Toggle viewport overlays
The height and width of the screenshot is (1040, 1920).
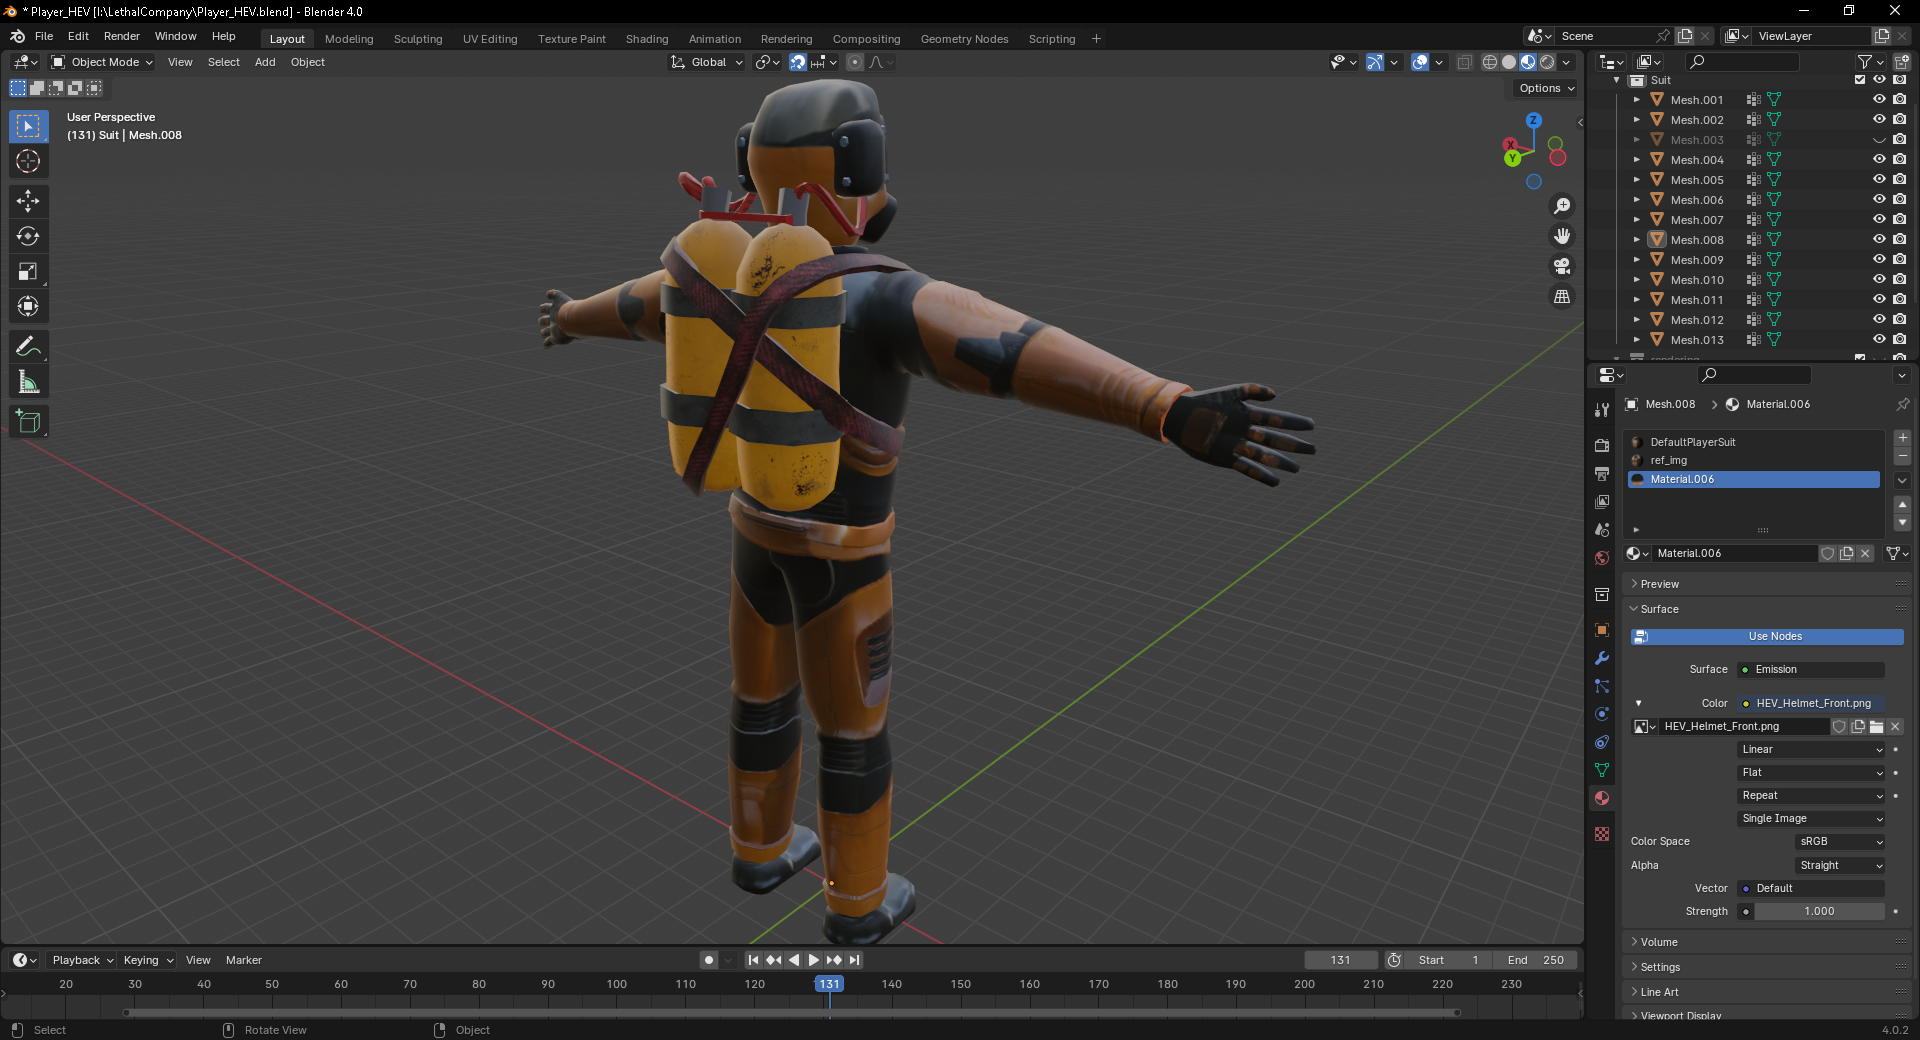(1420, 62)
